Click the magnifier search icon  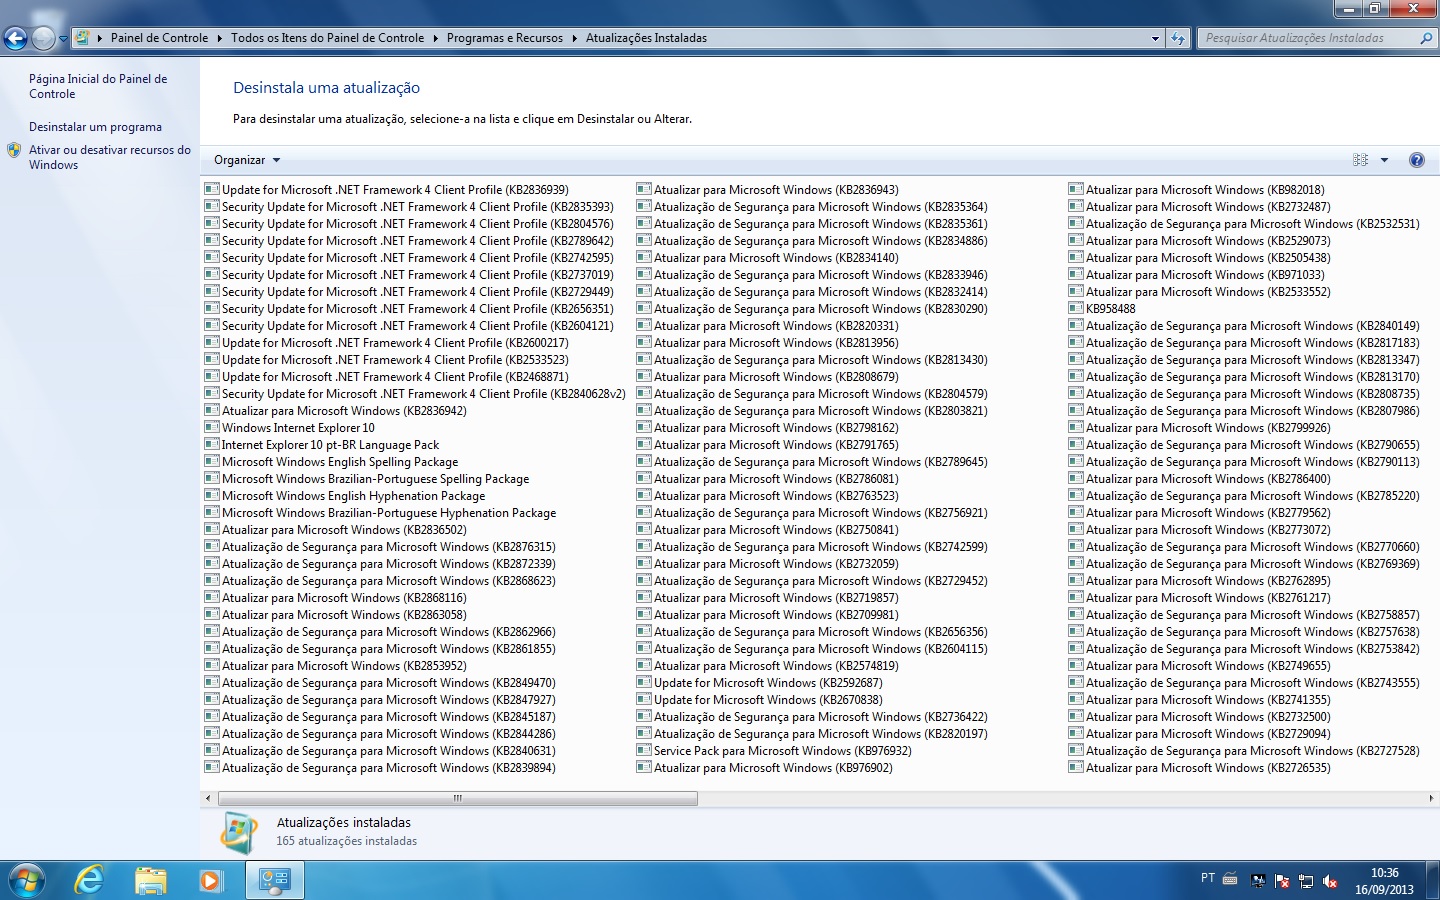coord(1427,38)
